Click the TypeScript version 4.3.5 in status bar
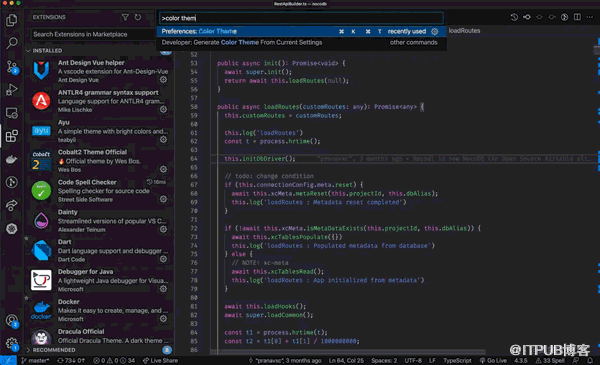The image size is (600, 365). [x=521, y=360]
